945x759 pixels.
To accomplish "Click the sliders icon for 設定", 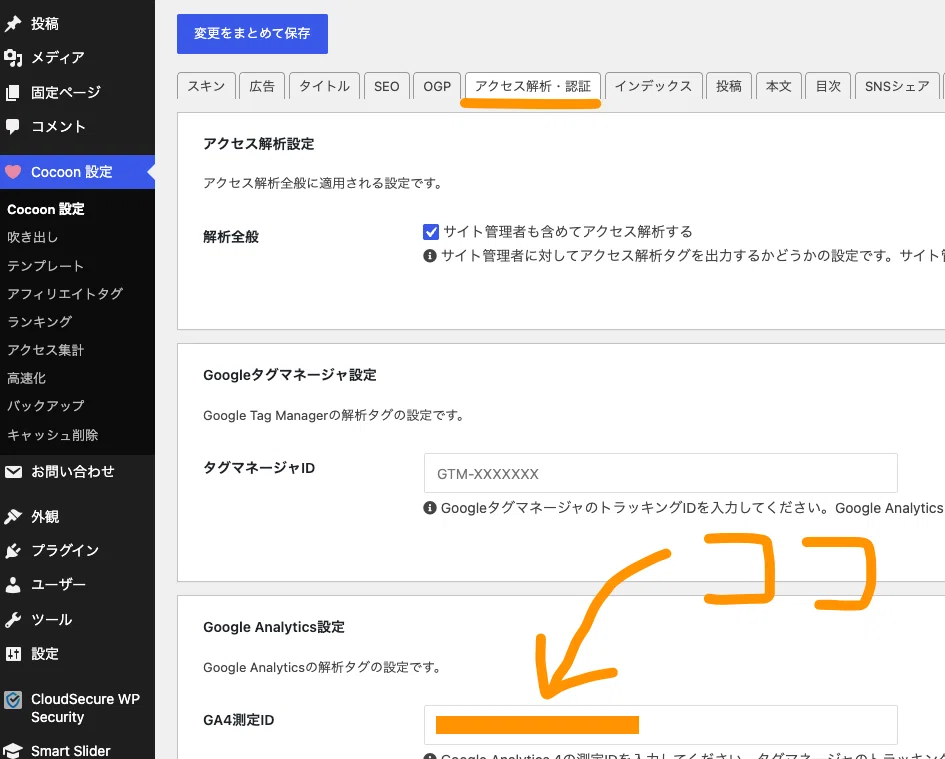I will 13,653.
